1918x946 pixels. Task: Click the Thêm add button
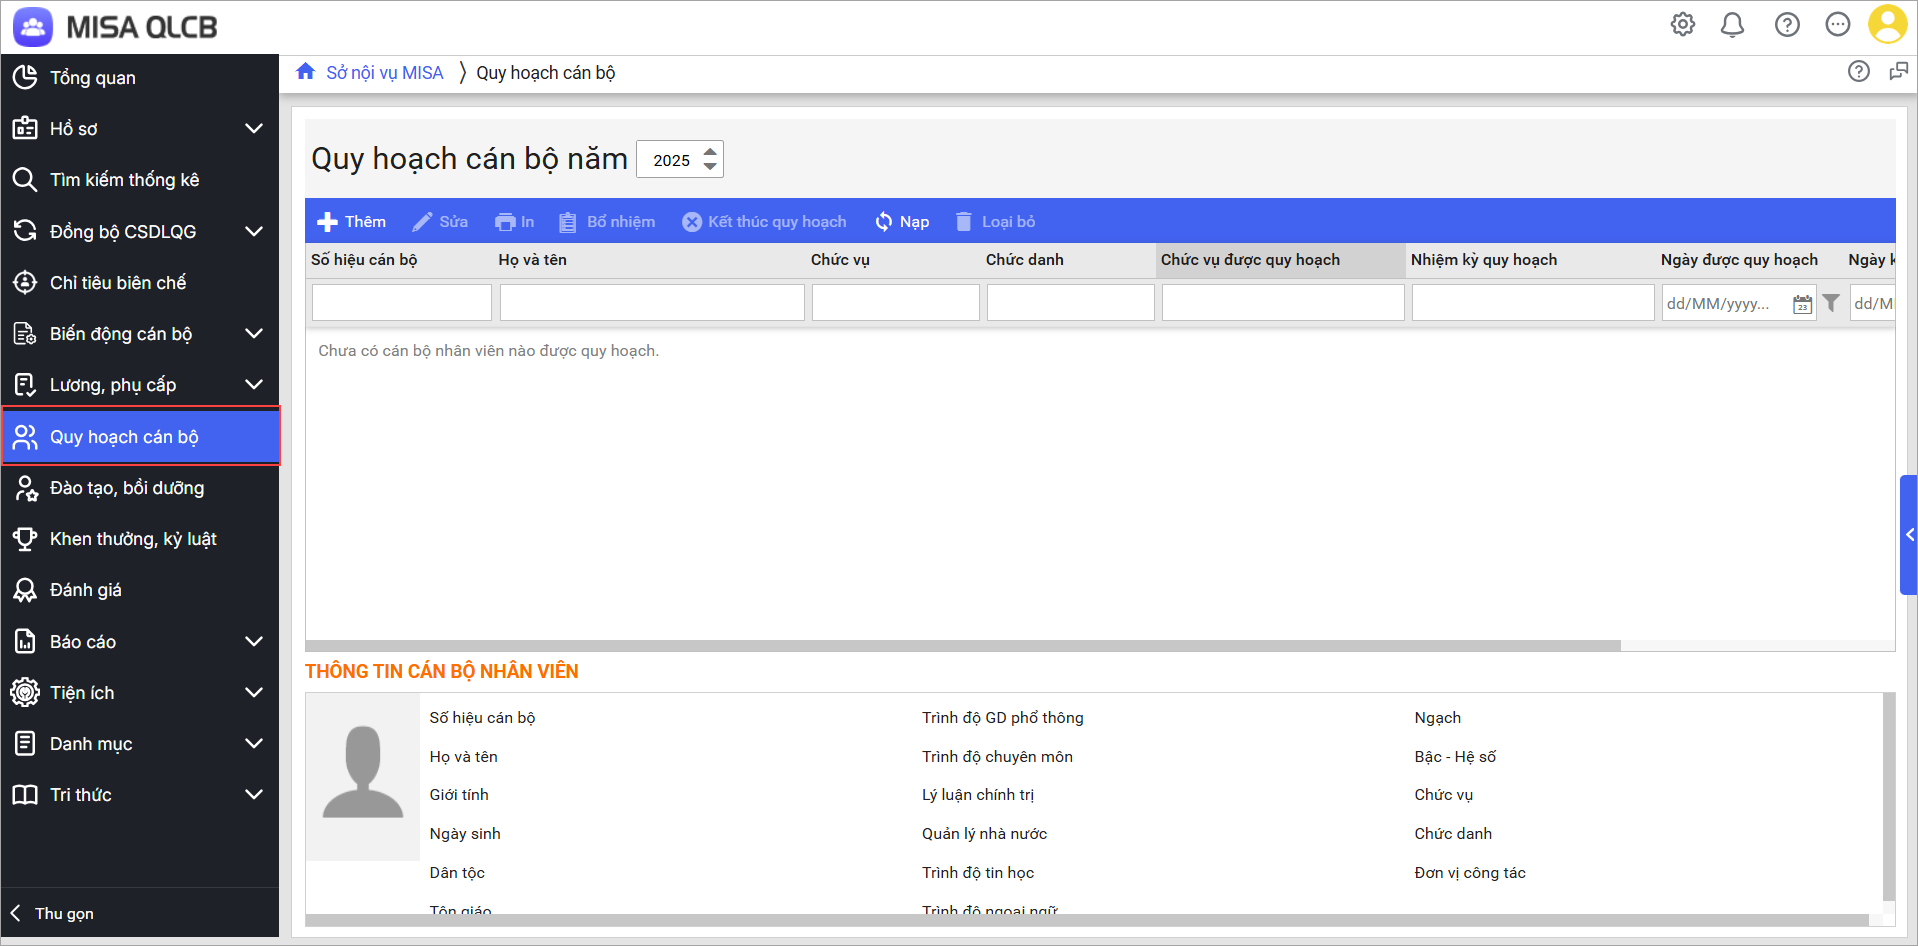(x=351, y=222)
